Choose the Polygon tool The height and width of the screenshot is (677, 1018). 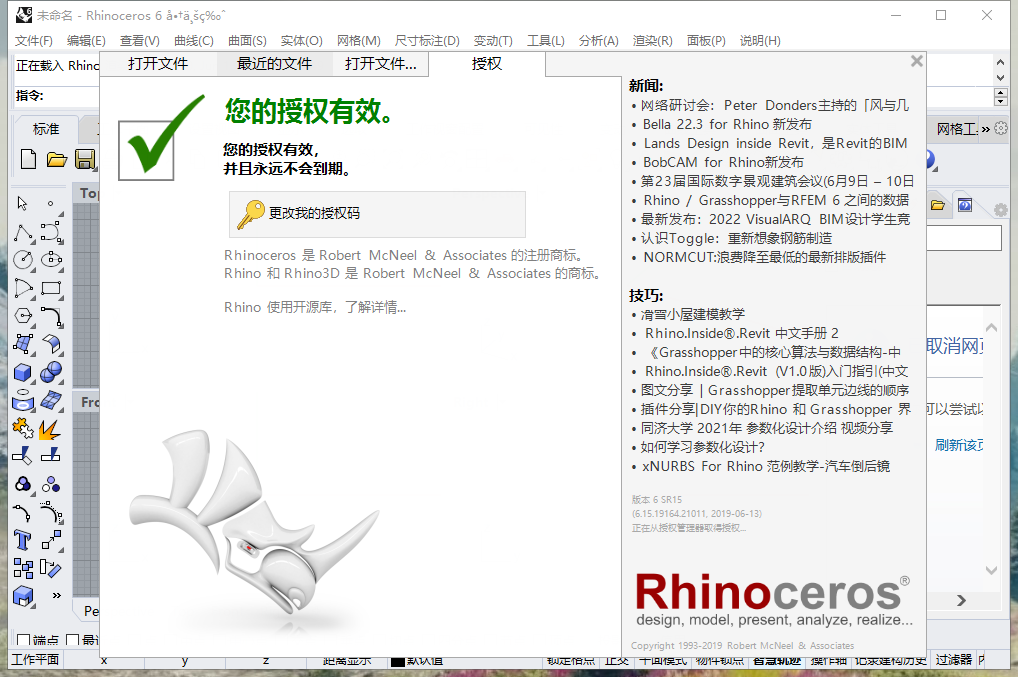[x=23, y=316]
